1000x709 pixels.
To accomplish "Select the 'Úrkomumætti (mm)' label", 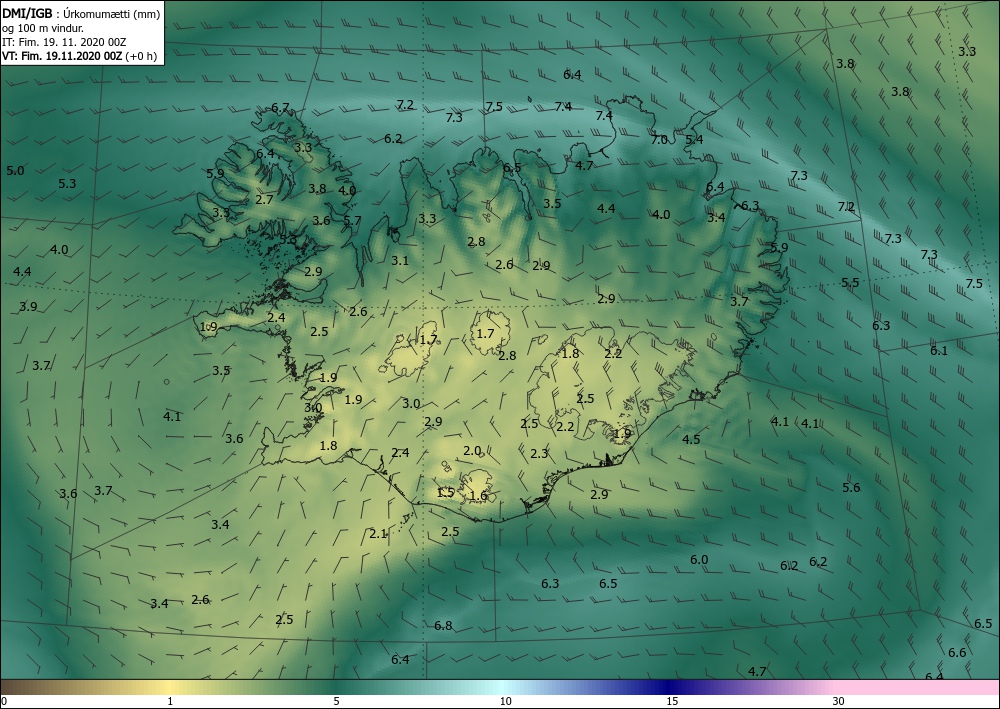I will pos(112,14).
